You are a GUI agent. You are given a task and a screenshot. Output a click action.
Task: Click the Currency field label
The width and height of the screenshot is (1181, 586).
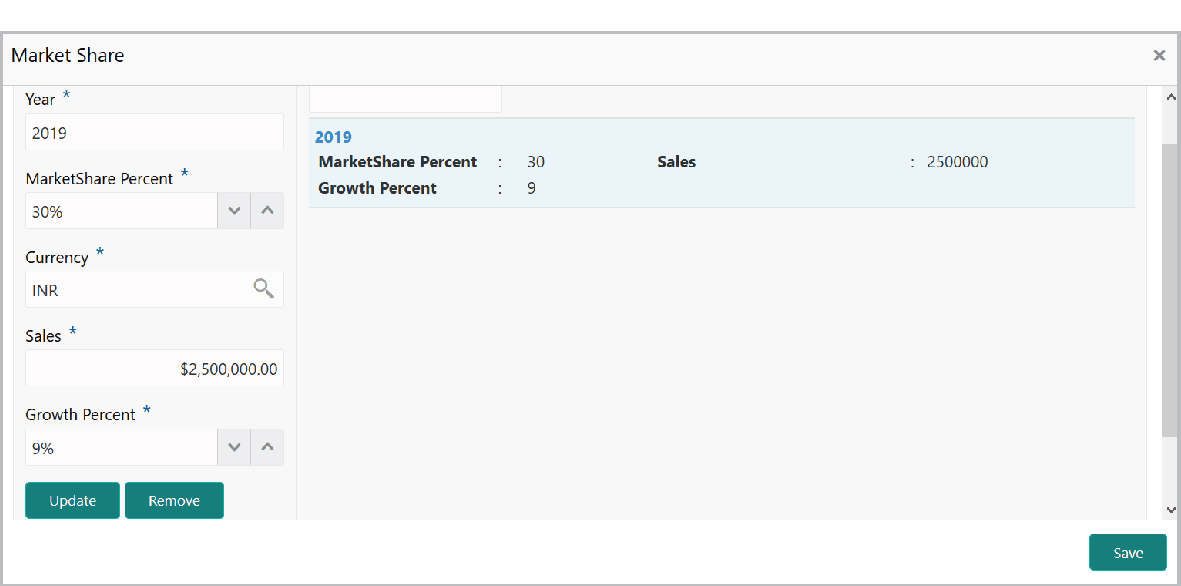pos(56,258)
